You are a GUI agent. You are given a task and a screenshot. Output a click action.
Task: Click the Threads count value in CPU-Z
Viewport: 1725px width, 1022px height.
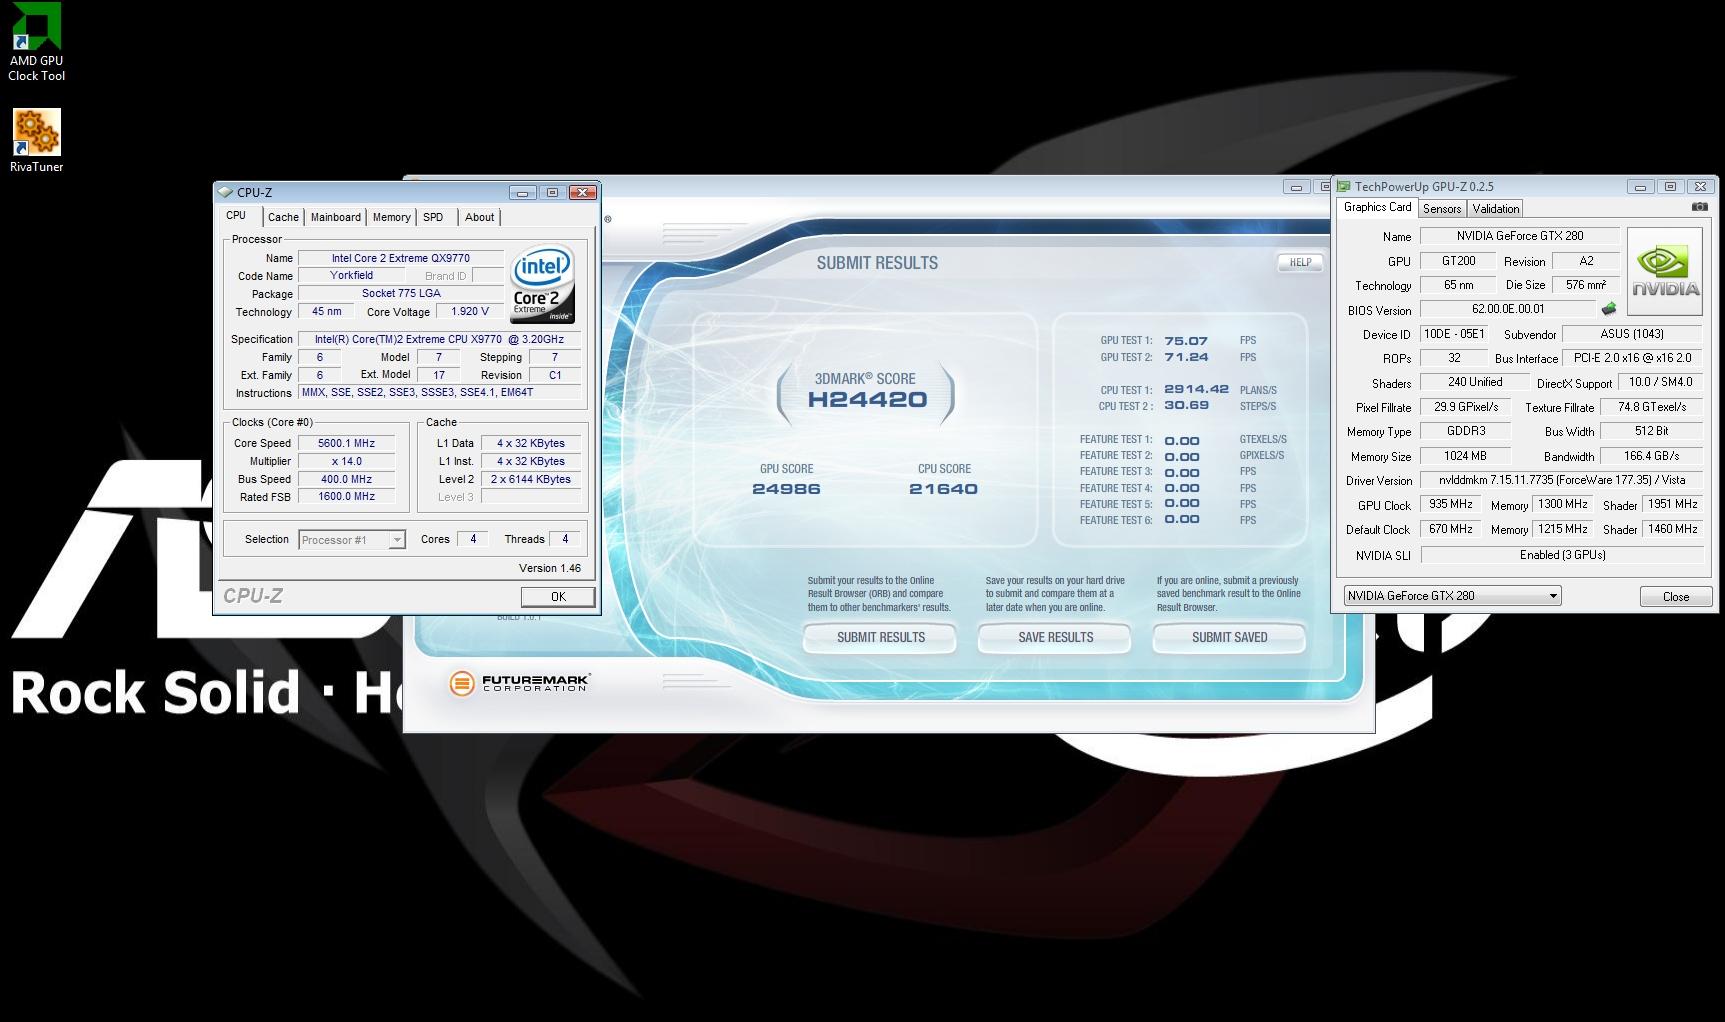click(x=565, y=539)
